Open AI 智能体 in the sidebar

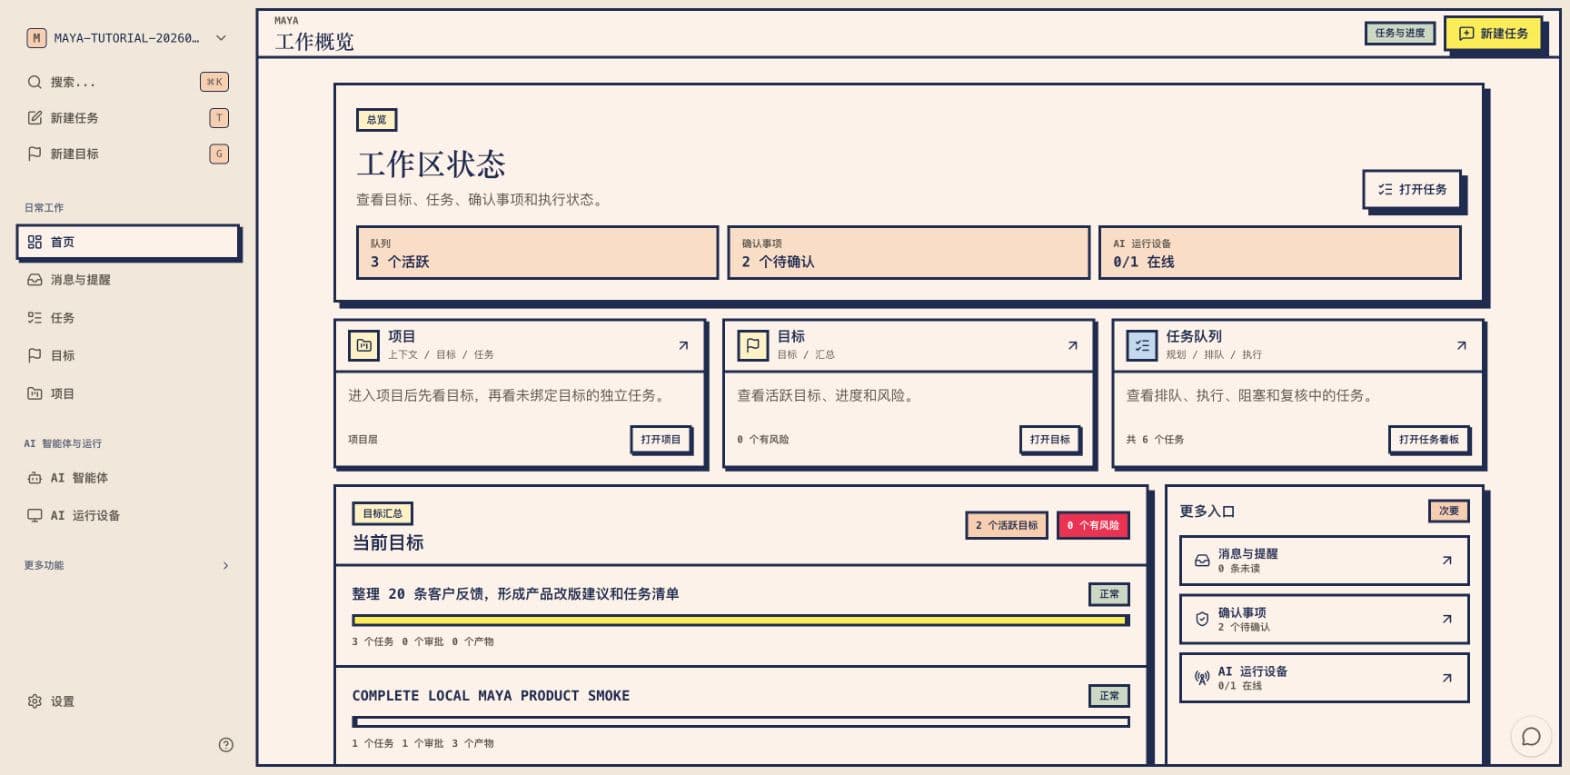coord(128,478)
